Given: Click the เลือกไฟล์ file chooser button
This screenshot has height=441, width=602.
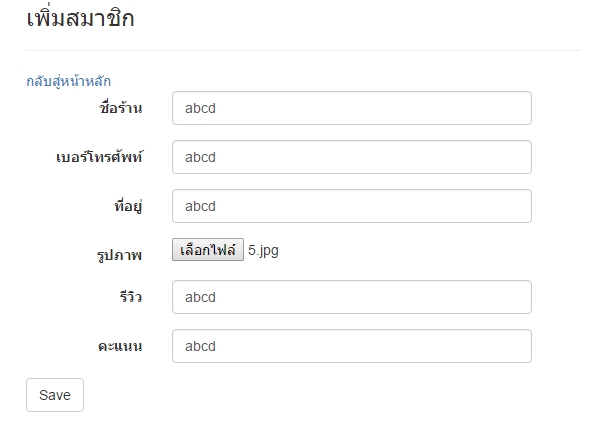Looking at the screenshot, I should (208, 250).
